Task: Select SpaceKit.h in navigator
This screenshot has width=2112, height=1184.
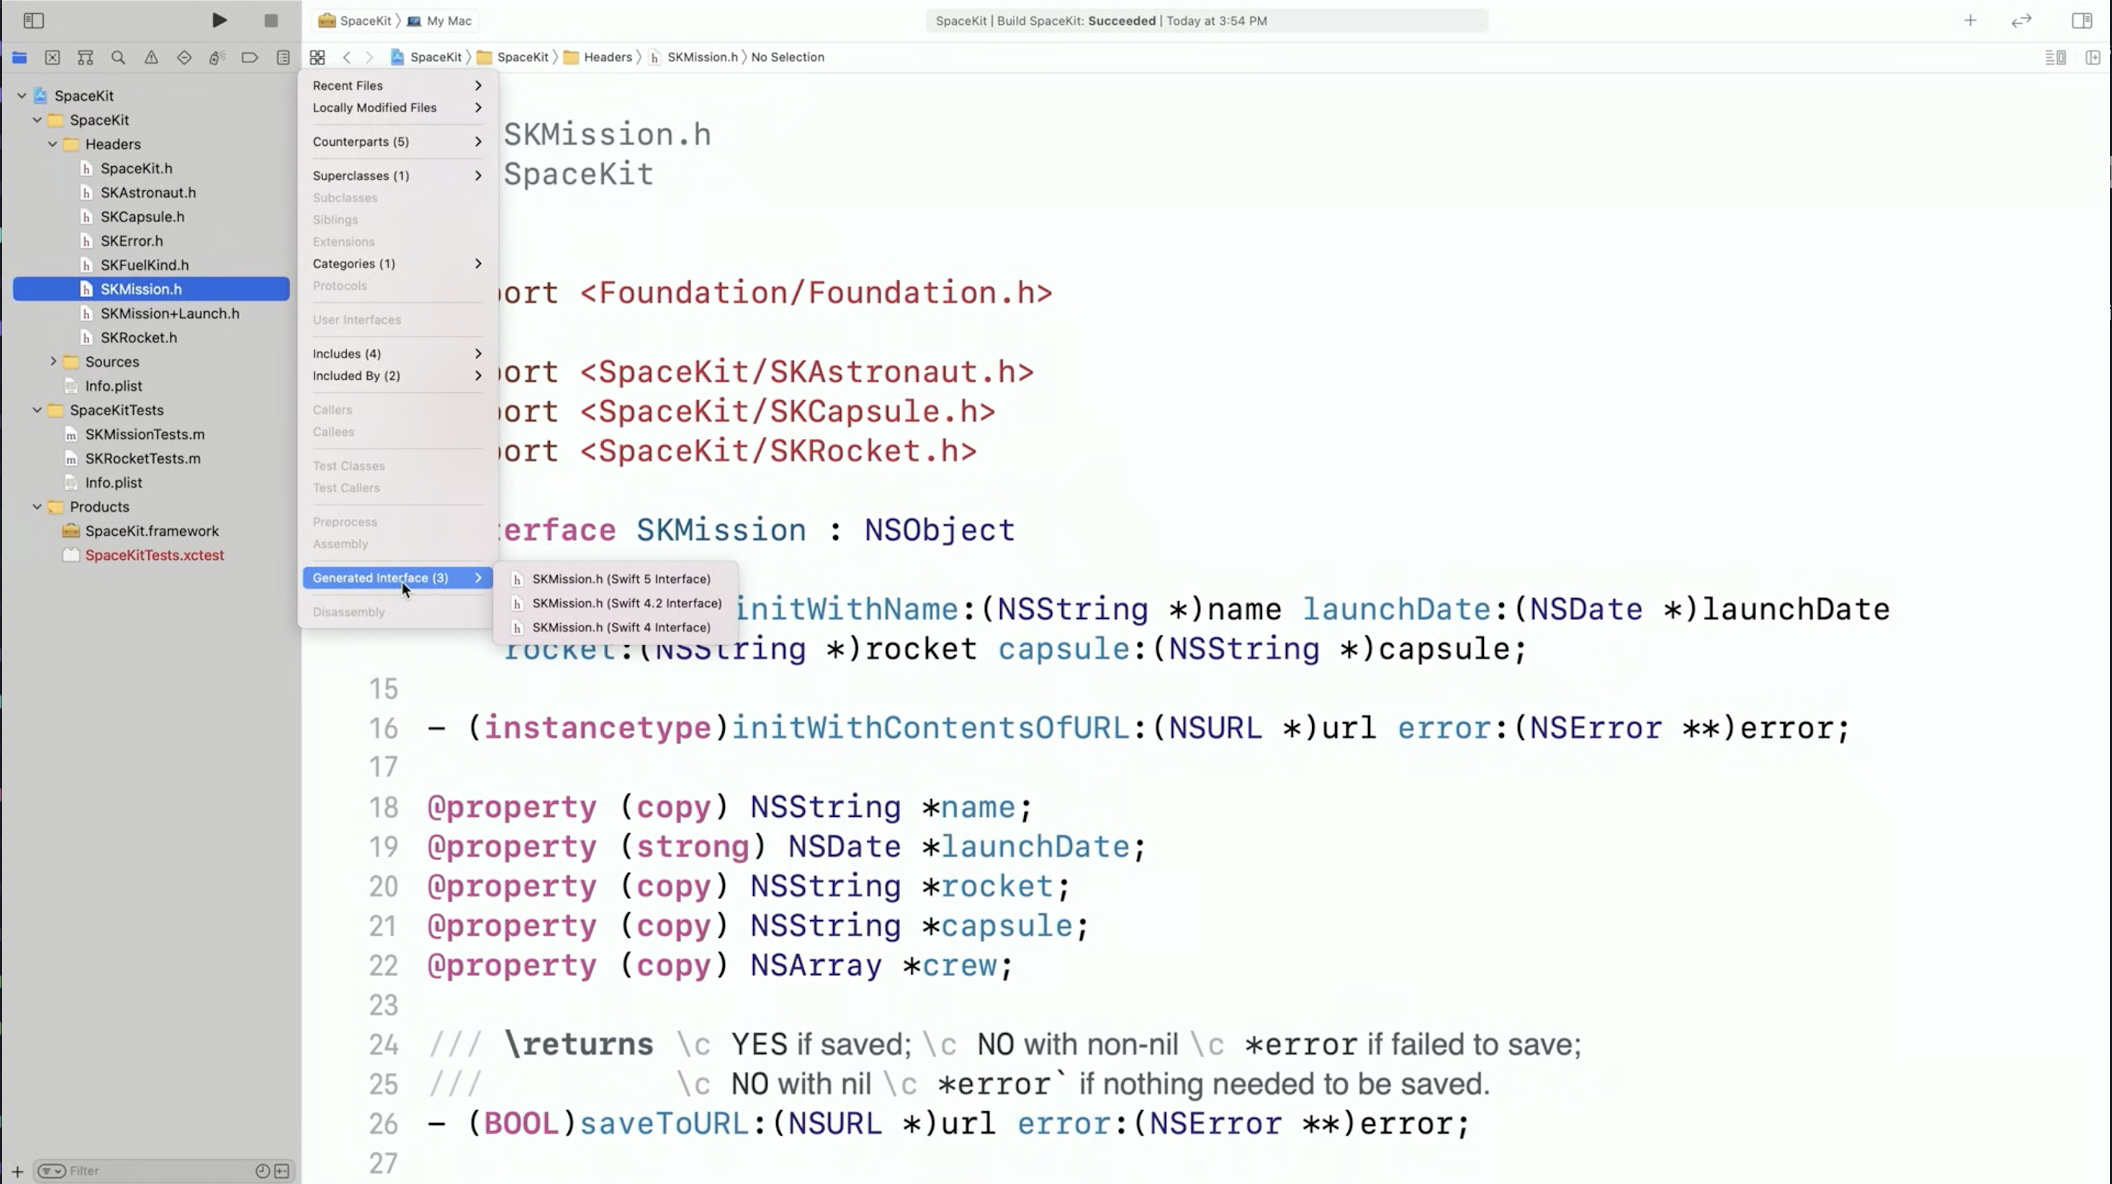Action: click(x=136, y=169)
